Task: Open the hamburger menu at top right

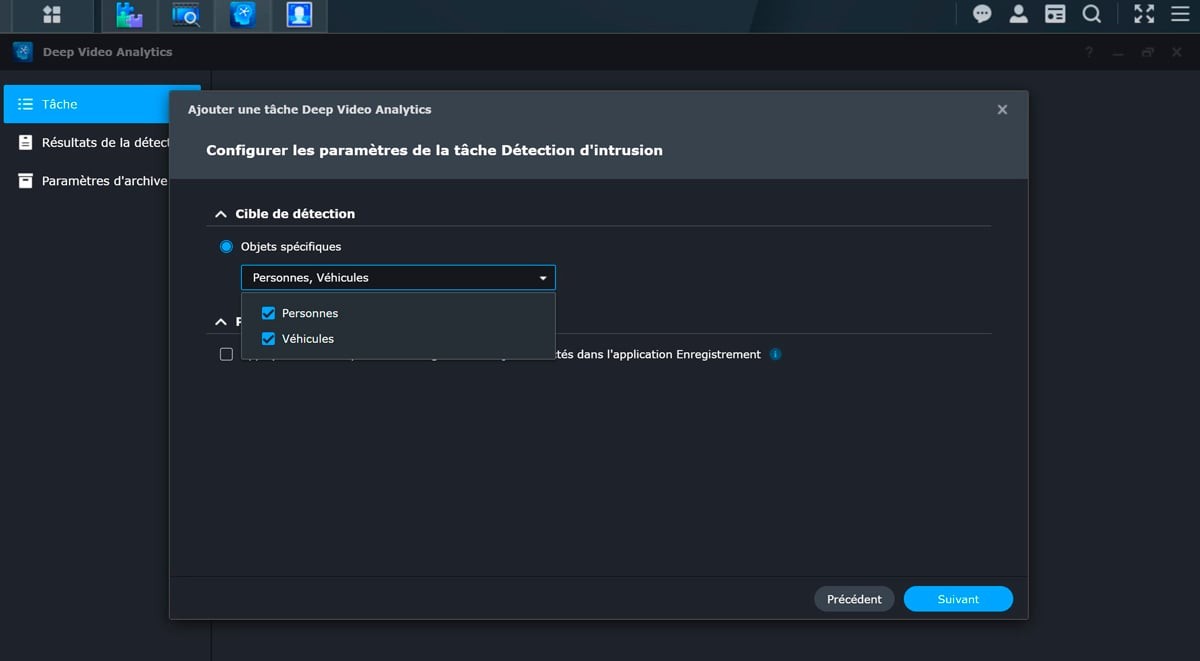Action: [x=1180, y=14]
